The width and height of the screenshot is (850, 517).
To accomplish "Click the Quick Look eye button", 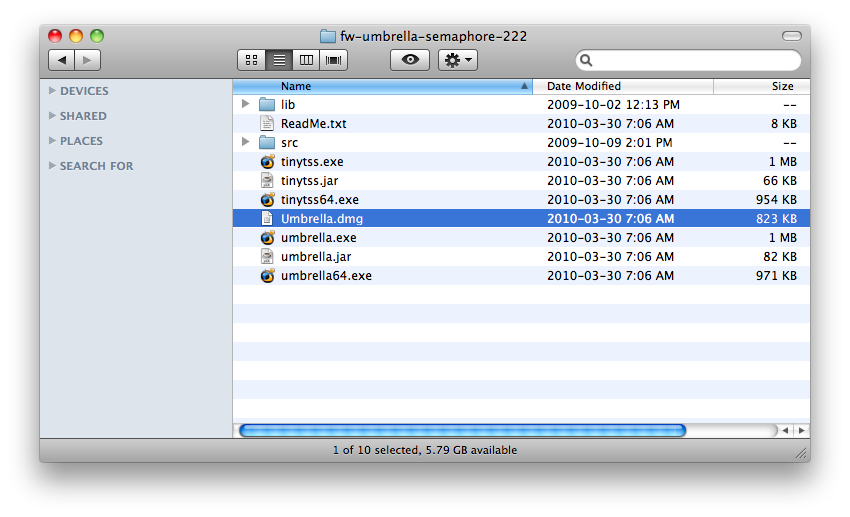I will (409, 60).
